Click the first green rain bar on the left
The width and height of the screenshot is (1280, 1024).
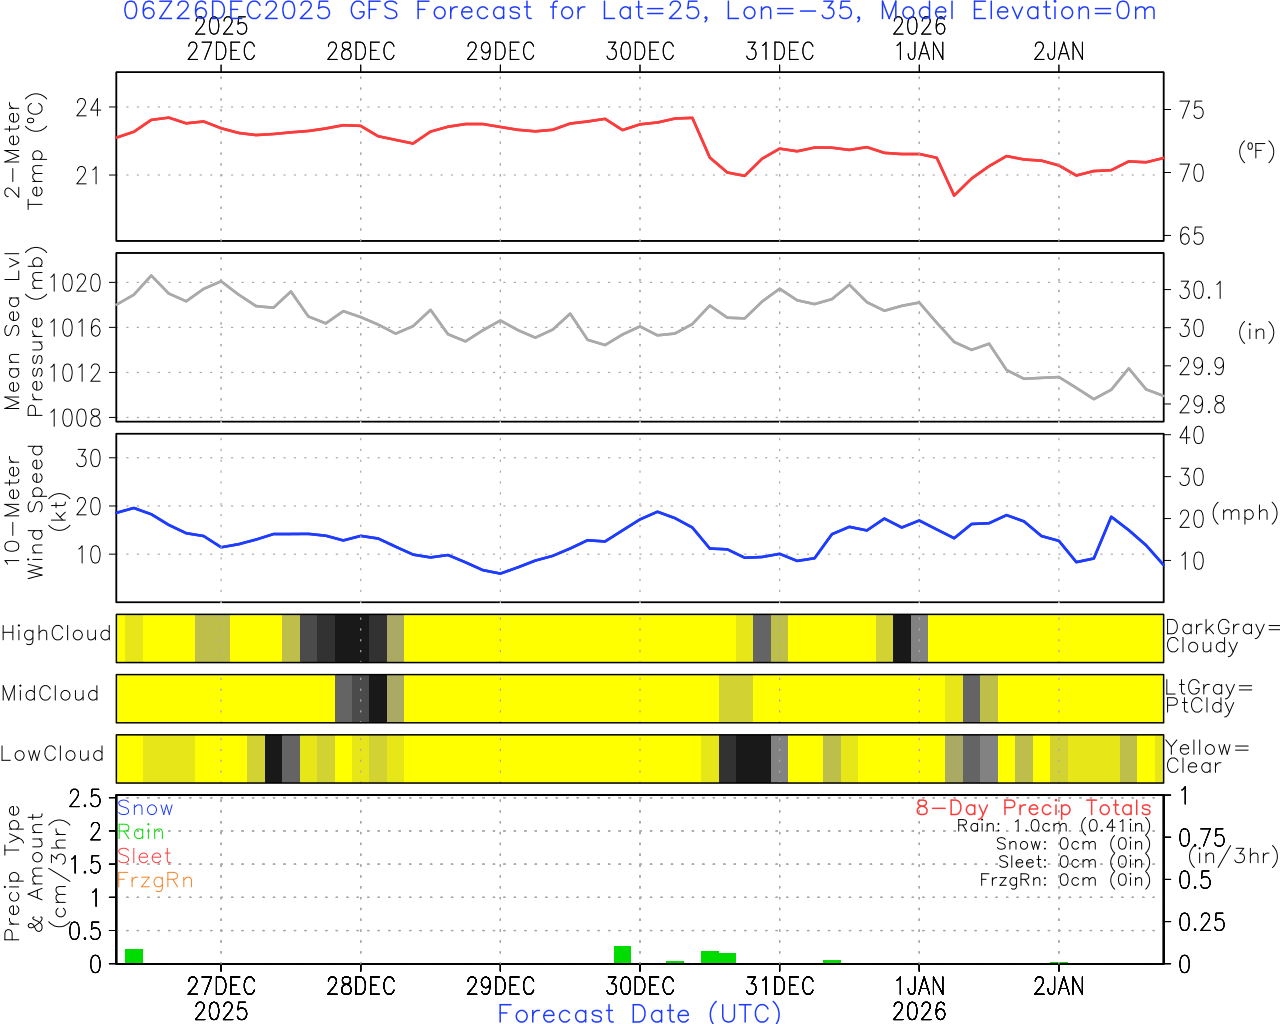click(x=134, y=956)
